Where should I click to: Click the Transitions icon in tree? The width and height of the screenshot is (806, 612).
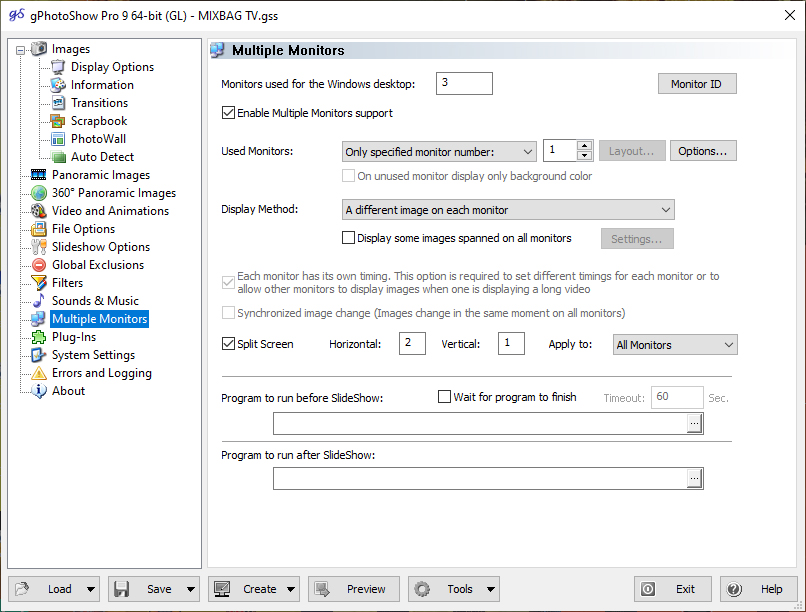click(x=58, y=103)
